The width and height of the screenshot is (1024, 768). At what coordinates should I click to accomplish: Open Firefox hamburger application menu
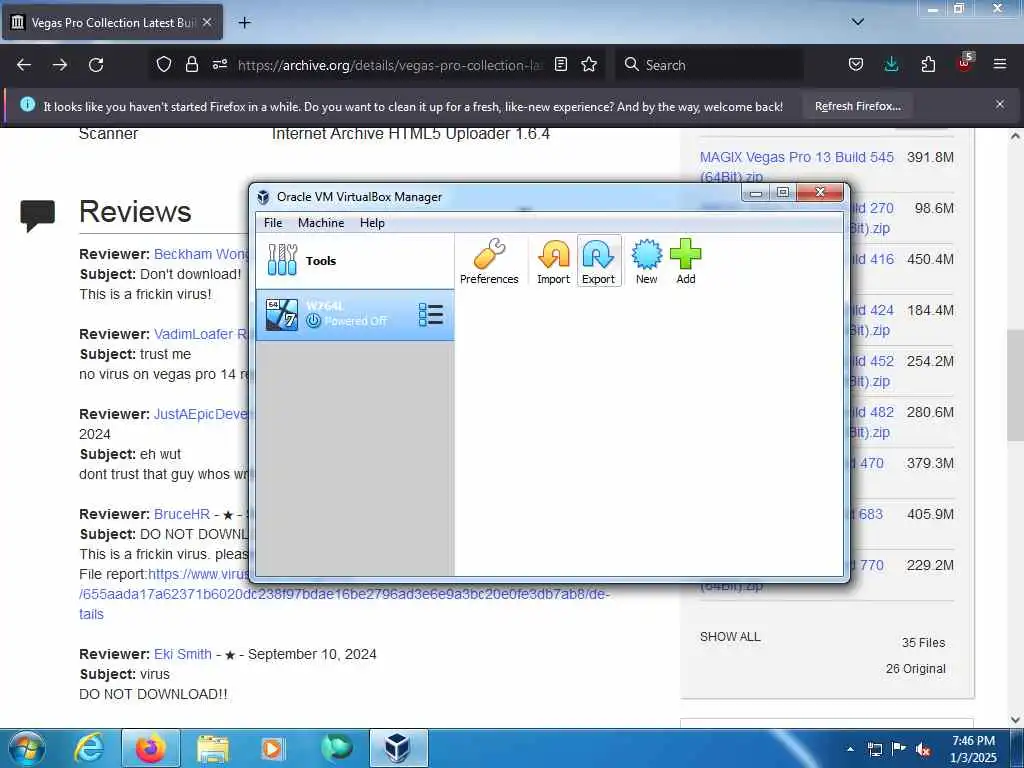[1000, 65]
